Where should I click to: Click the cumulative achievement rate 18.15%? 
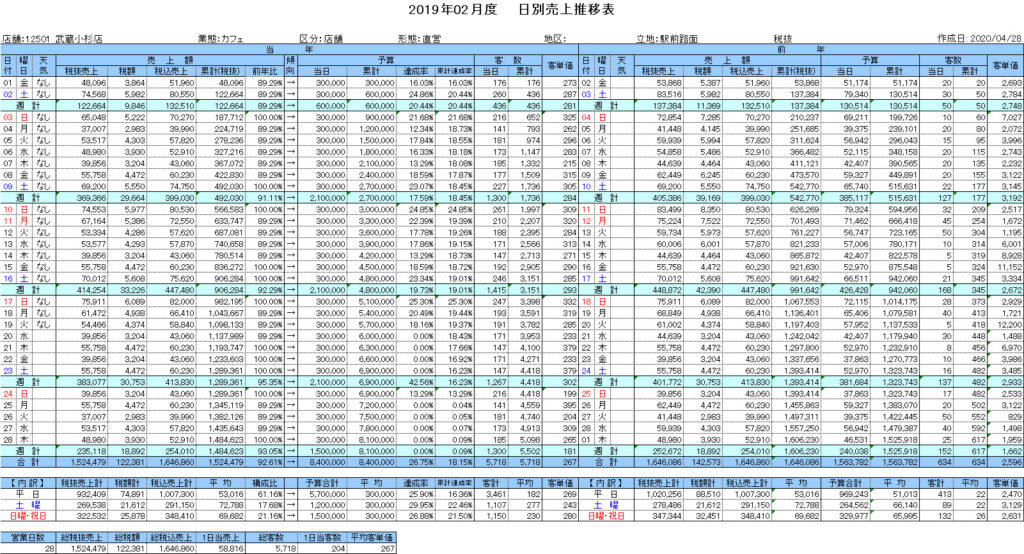point(460,463)
